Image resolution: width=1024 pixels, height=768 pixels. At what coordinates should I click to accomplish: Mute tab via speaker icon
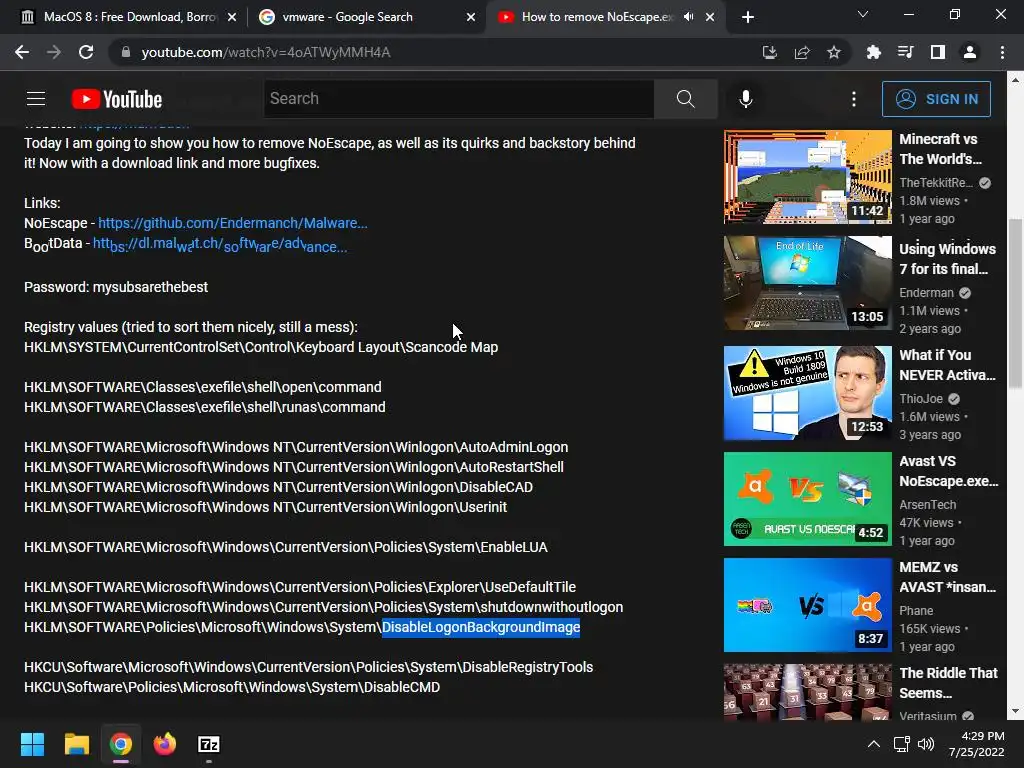click(688, 17)
